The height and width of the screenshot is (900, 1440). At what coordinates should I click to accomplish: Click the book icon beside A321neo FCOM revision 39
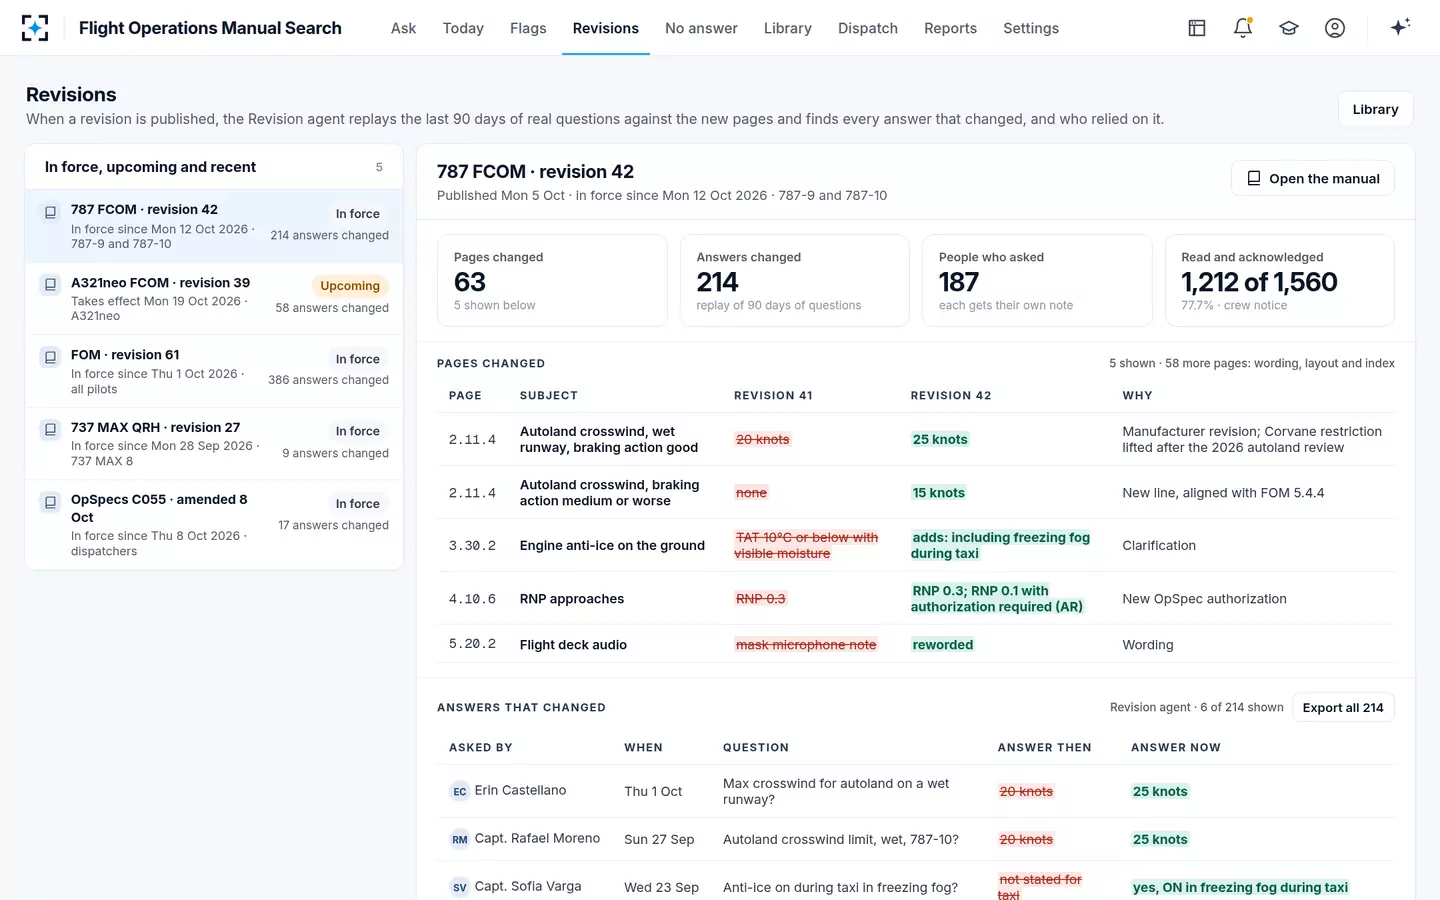(50, 285)
